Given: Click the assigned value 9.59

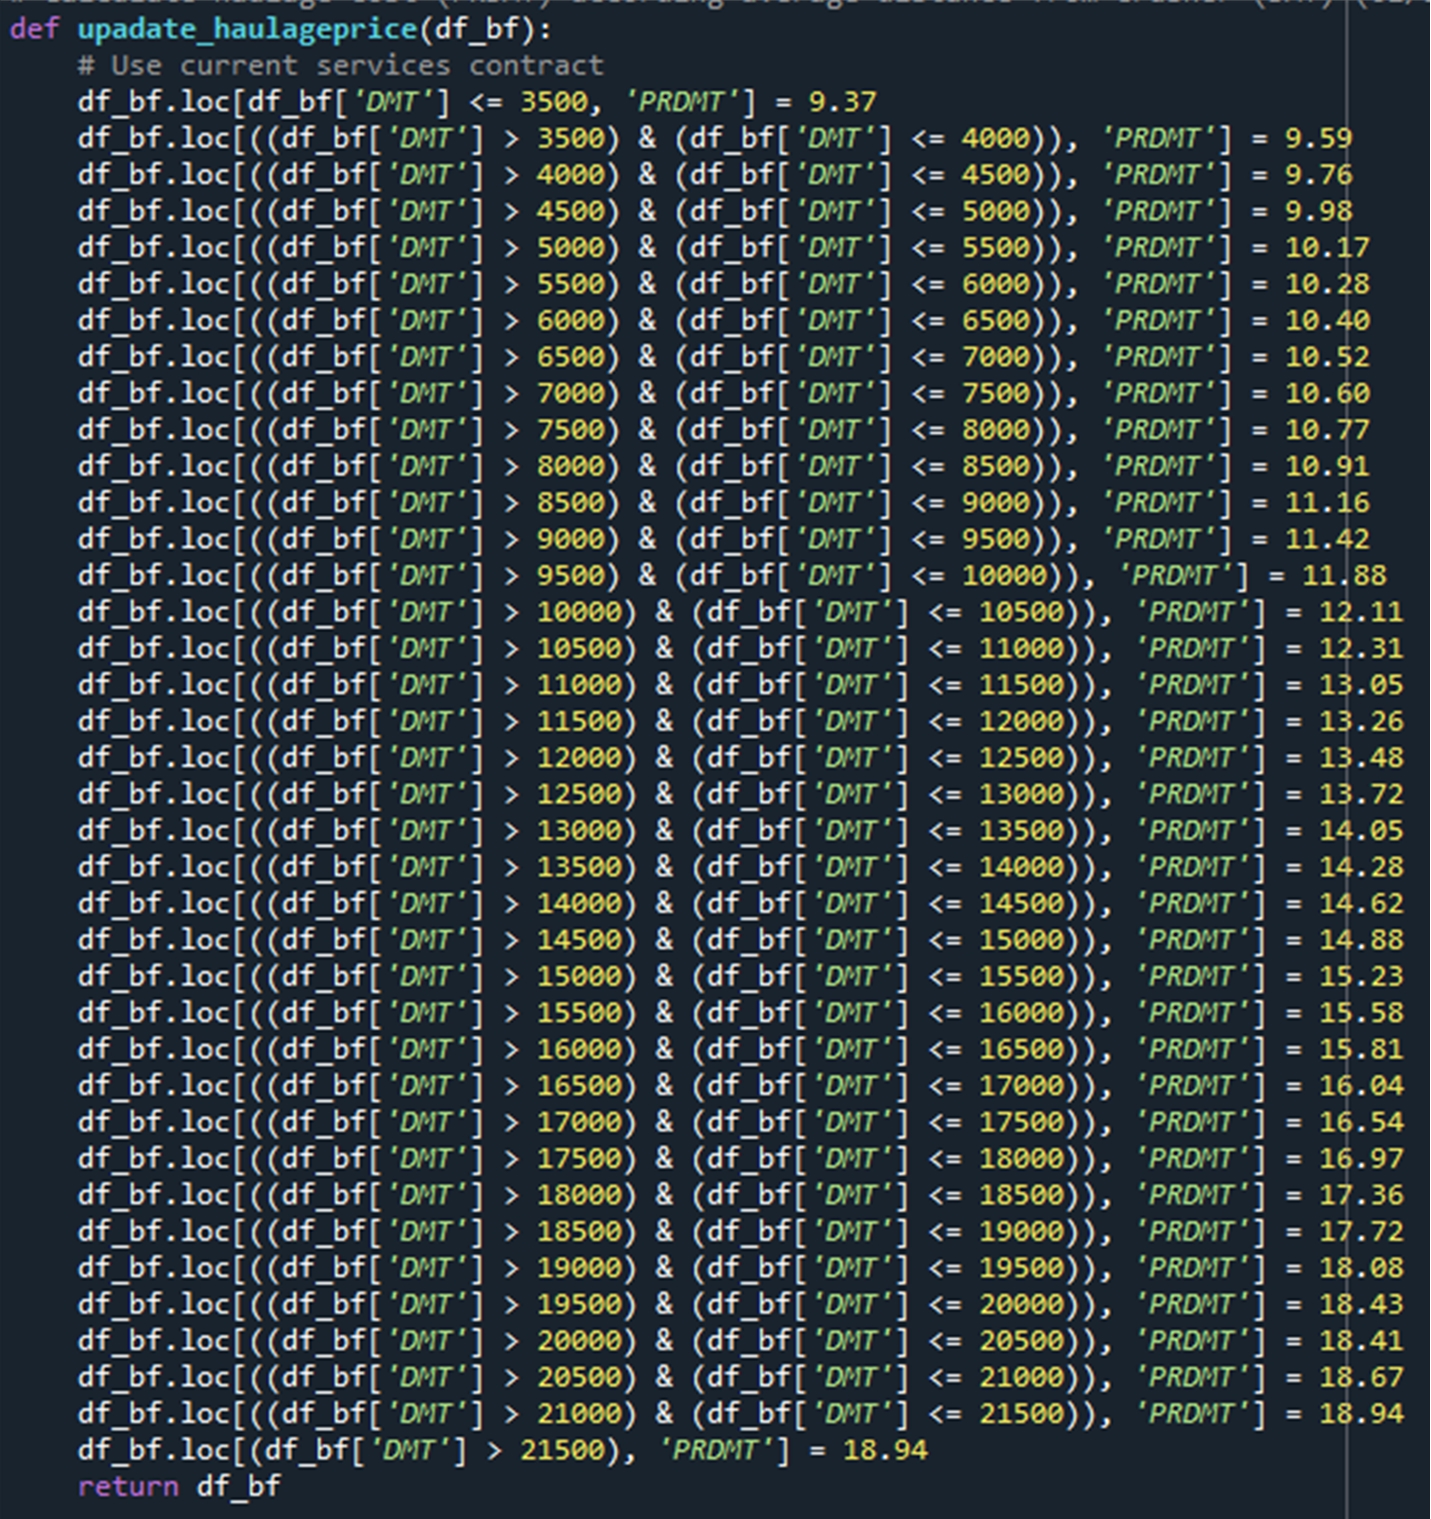Looking at the screenshot, I should pos(1318,138).
